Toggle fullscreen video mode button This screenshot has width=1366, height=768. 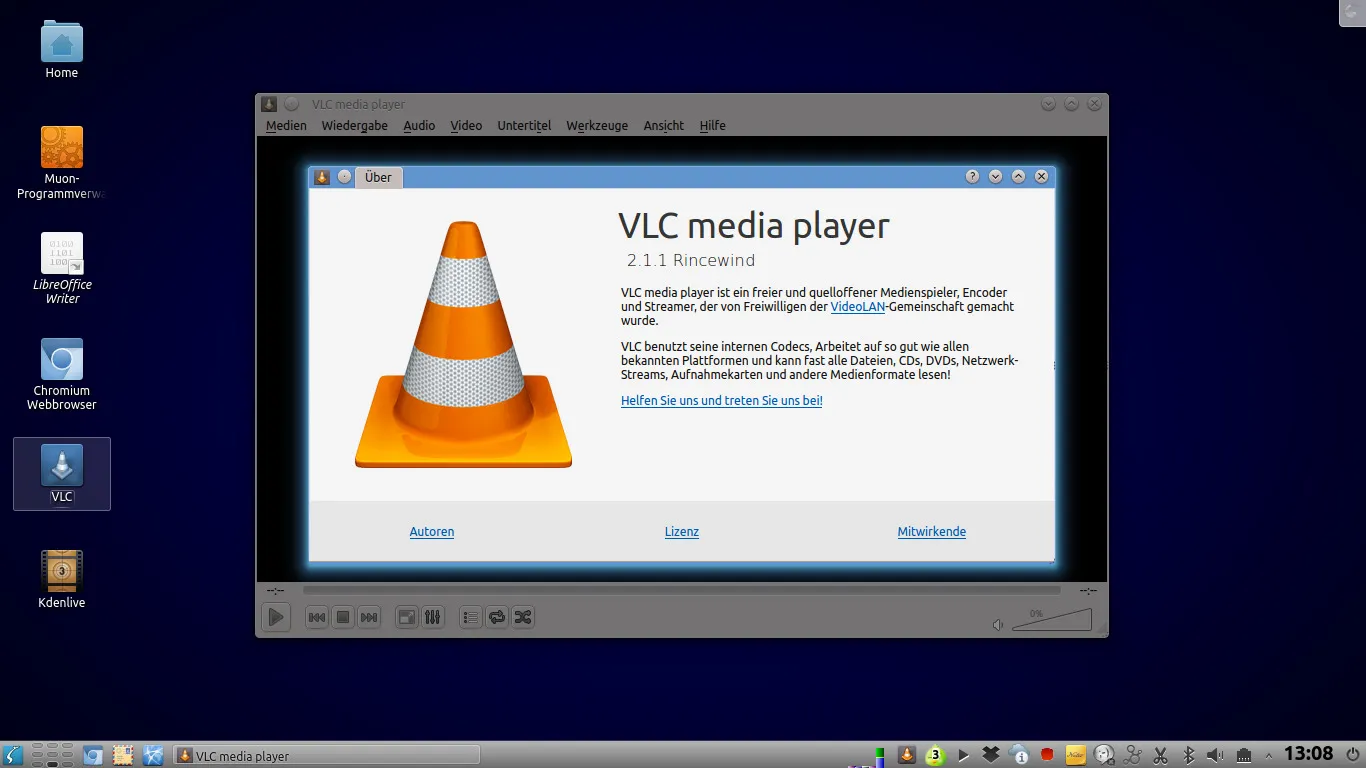pos(406,617)
